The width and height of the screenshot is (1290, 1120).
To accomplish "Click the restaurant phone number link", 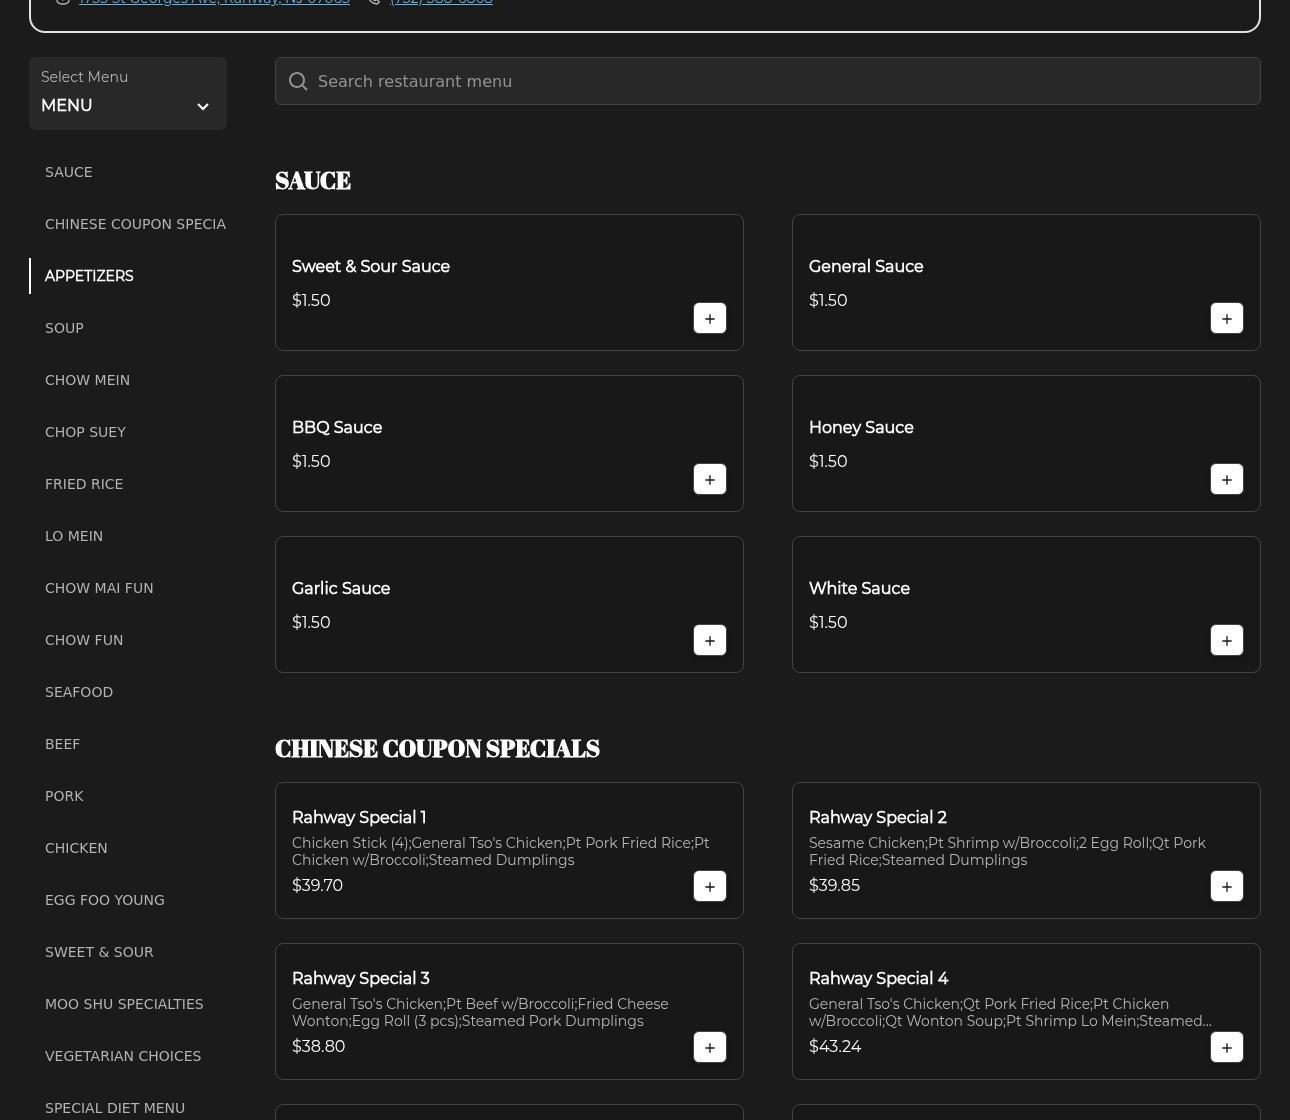I will coord(441,3).
